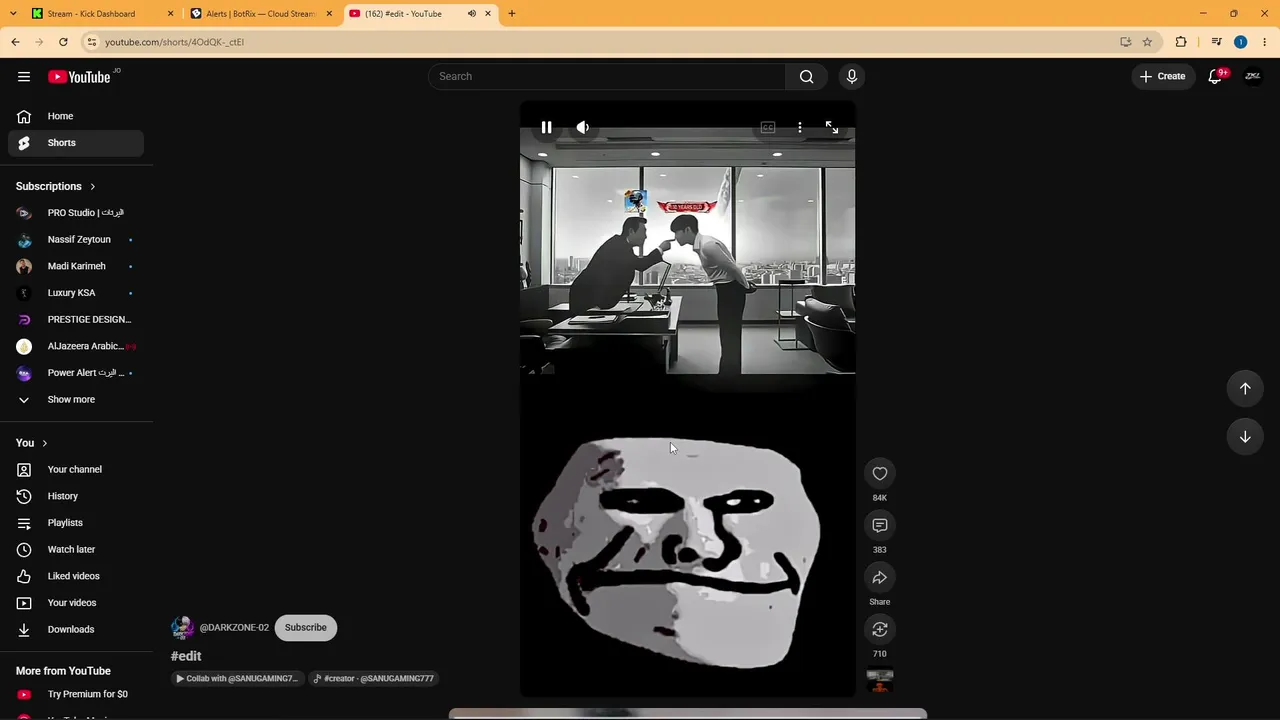This screenshot has height=720, width=1280.
Task: Remix this short using the remix icon
Action: coord(880,630)
